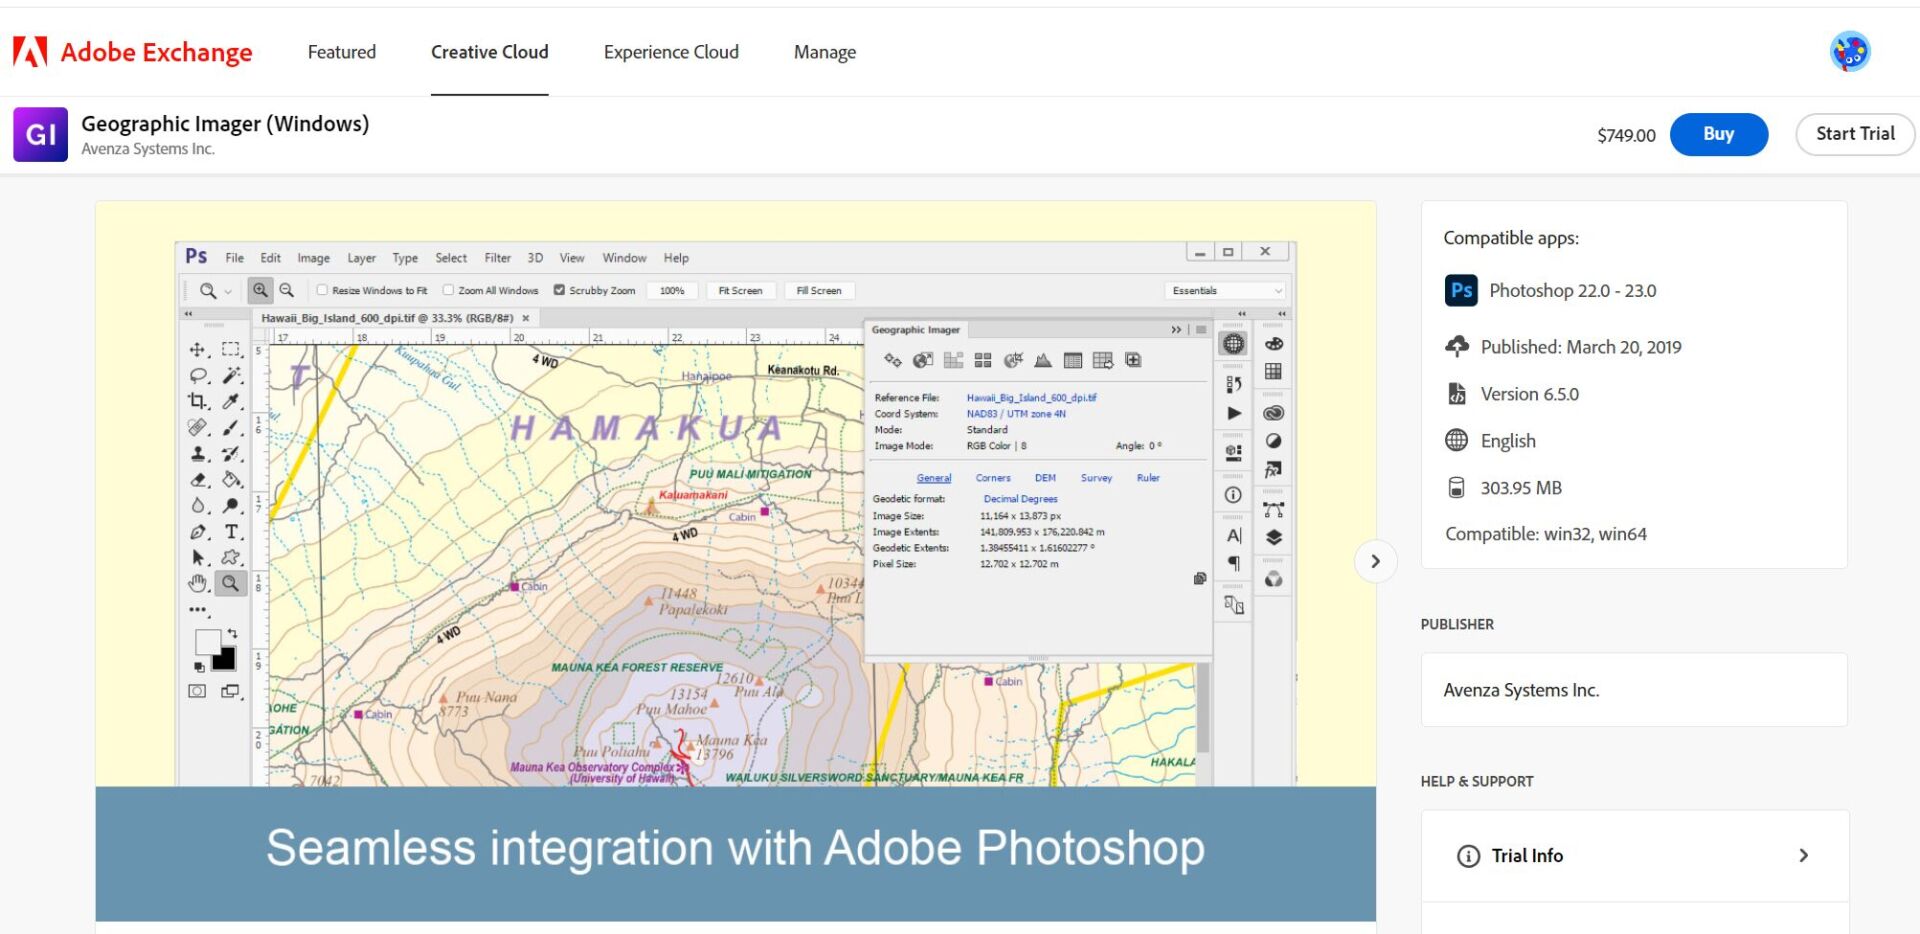Image resolution: width=1920 pixels, height=934 pixels.
Task: Collapse the left toolbox double-arrow
Action: pos(188,313)
